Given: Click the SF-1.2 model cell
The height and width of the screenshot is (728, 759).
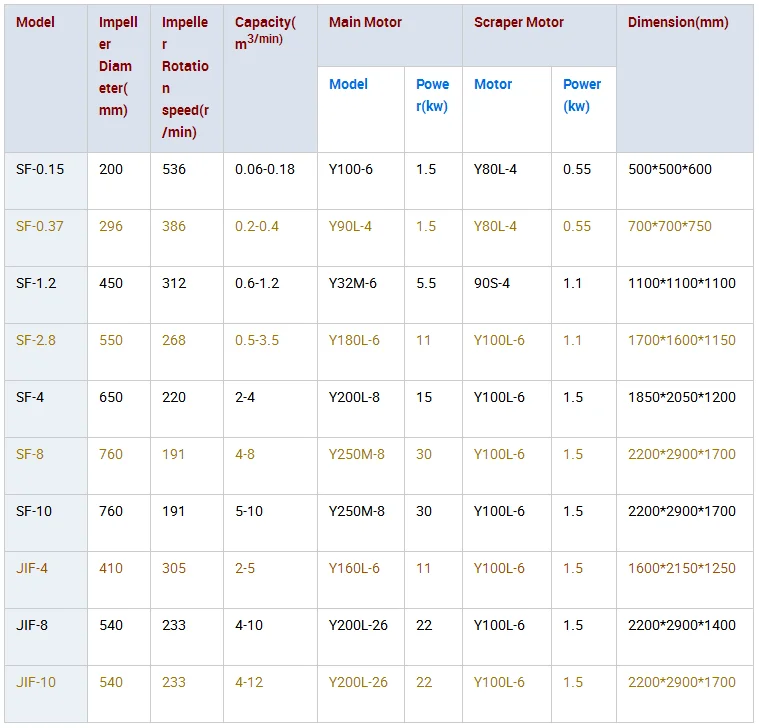Looking at the screenshot, I should point(36,283).
